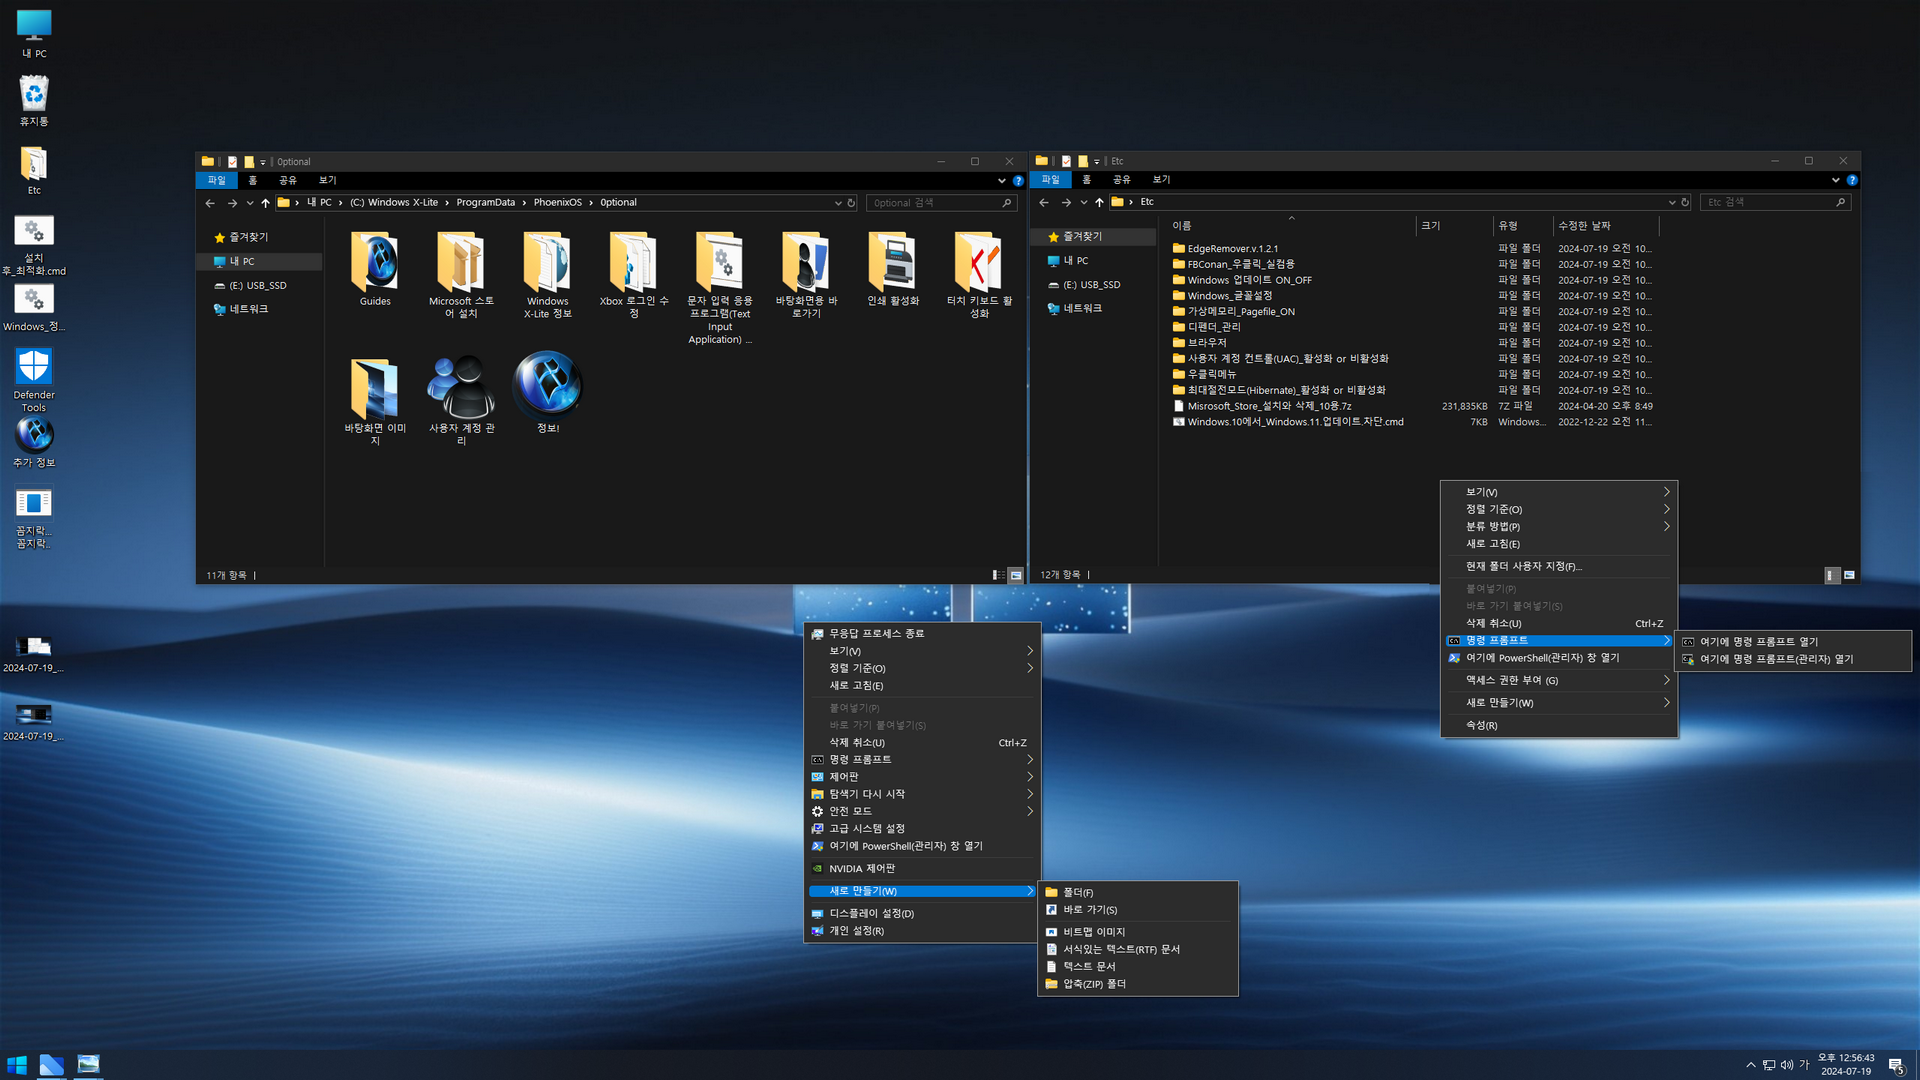This screenshot has height=1080, width=1920.
Task: Click ProgramData in the address breadcrumb
Action: click(485, 203)
